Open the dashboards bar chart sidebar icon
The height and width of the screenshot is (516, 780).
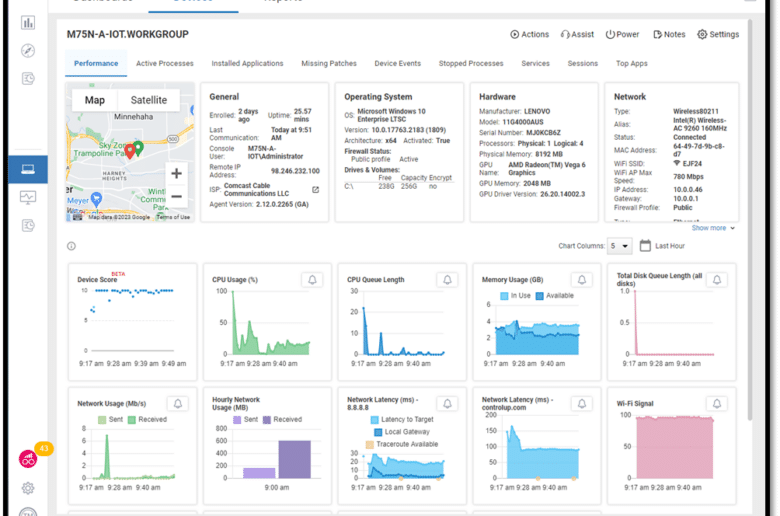(x=28, y=22)
